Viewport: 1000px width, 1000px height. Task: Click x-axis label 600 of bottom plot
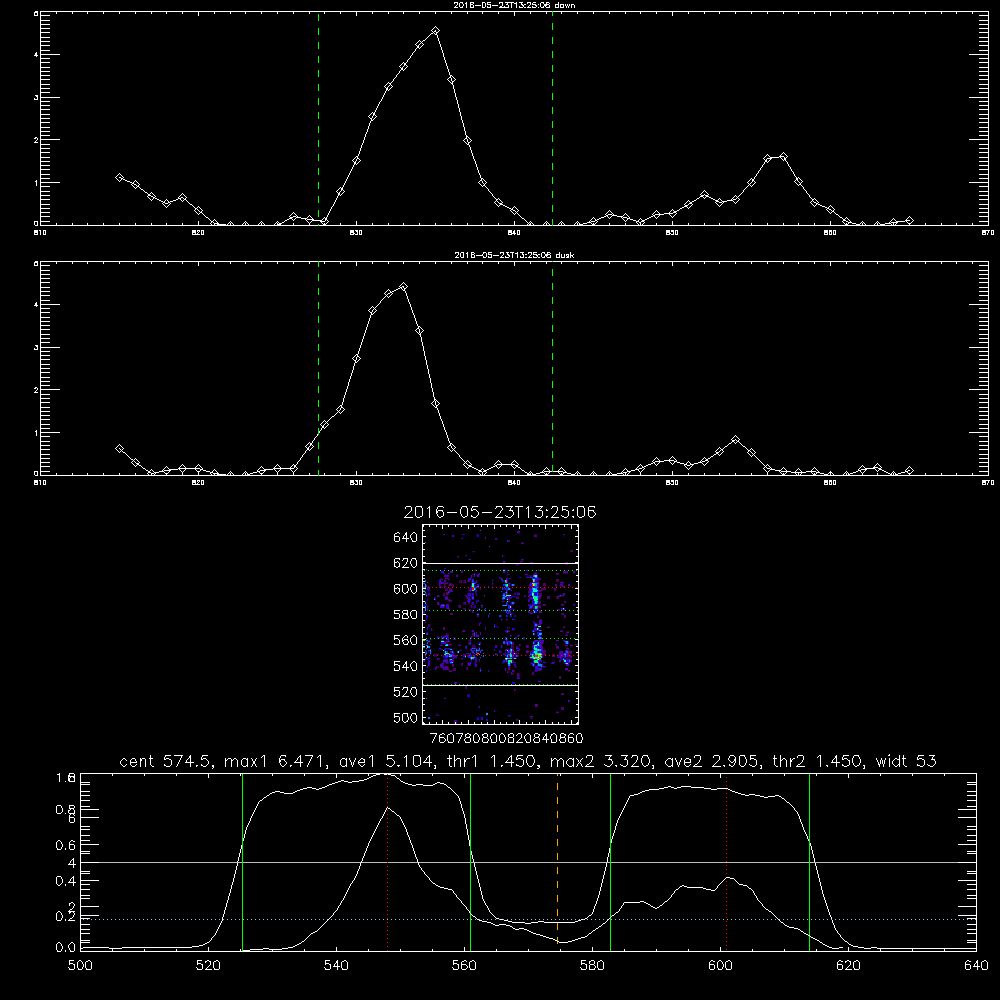720,966
